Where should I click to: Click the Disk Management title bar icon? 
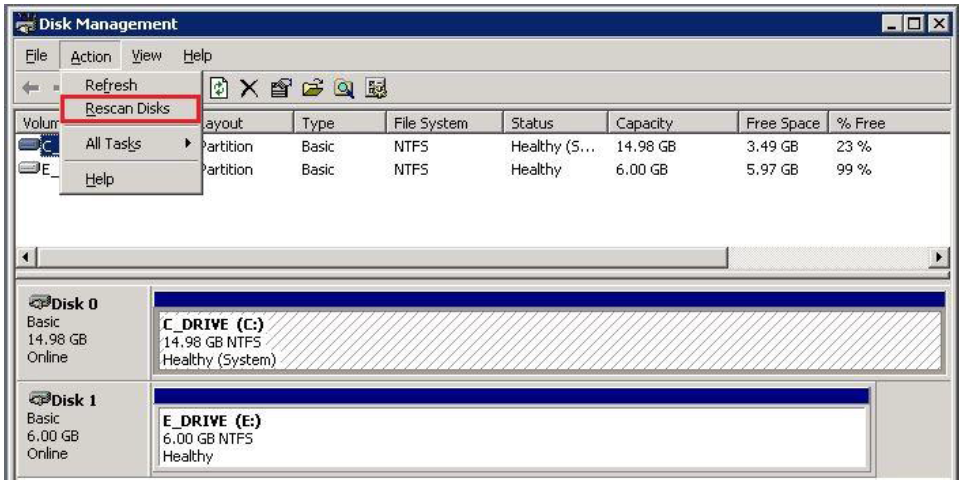point(25,24)
